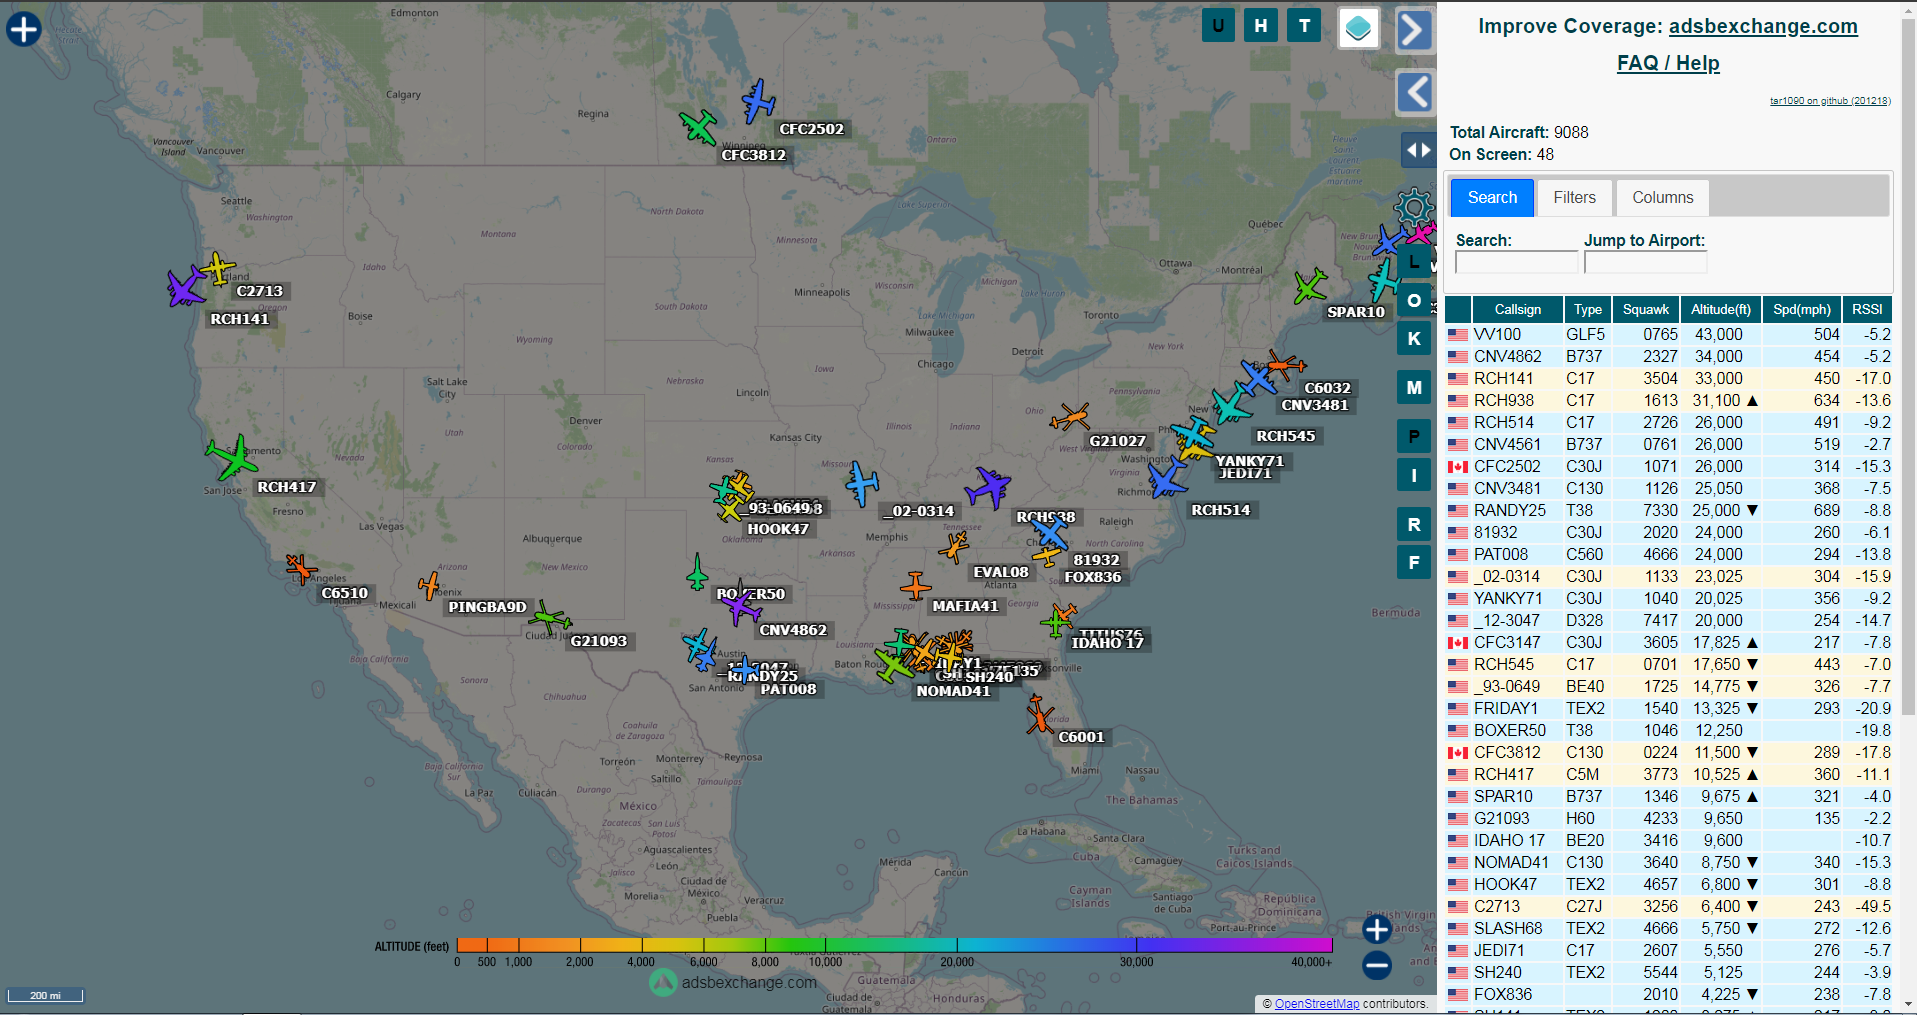This screenshot has width=1917, height=1015.
Task: Open the adsbexchange.com coverage link
Action: click(x=1763, y=27)
